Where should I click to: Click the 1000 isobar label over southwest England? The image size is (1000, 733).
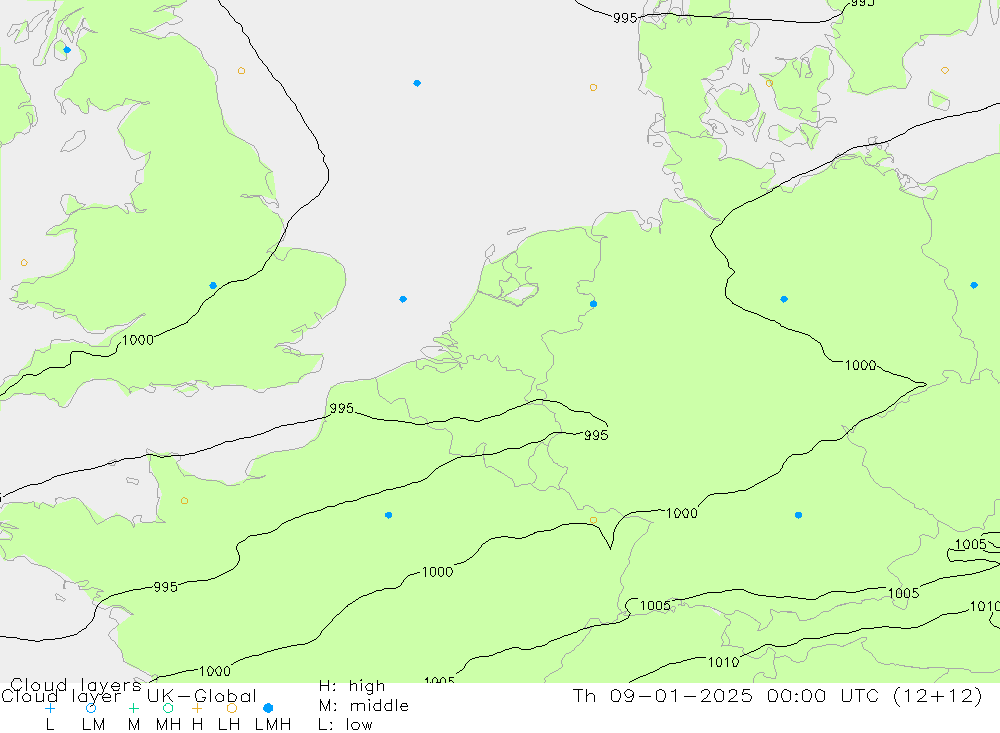coord(138,340)
